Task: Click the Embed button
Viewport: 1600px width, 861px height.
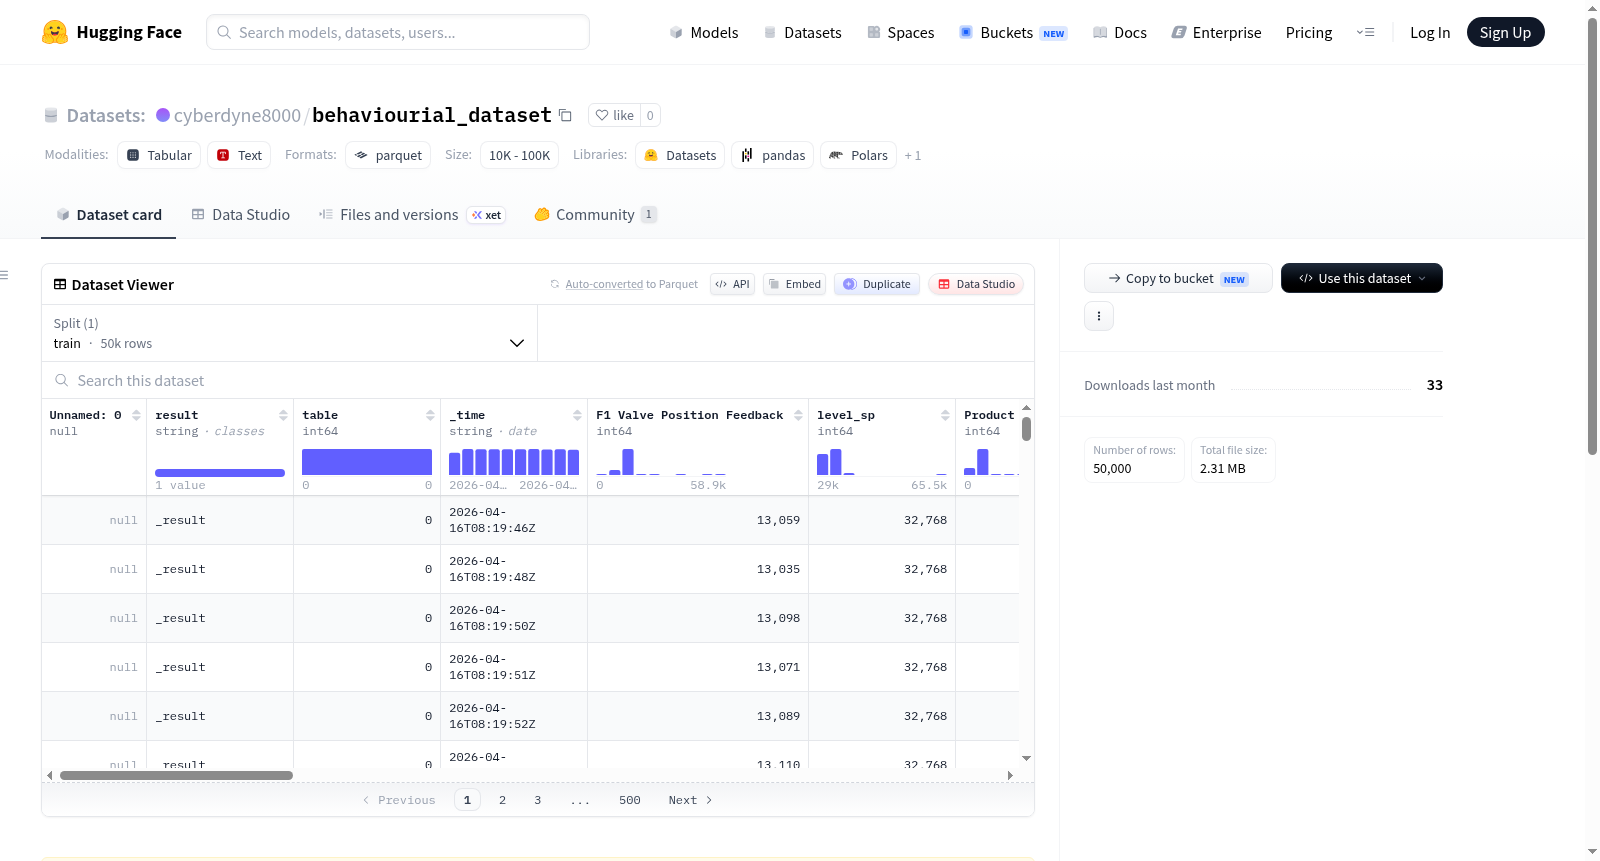Action: pyautogui.click(x=795, y=284)
